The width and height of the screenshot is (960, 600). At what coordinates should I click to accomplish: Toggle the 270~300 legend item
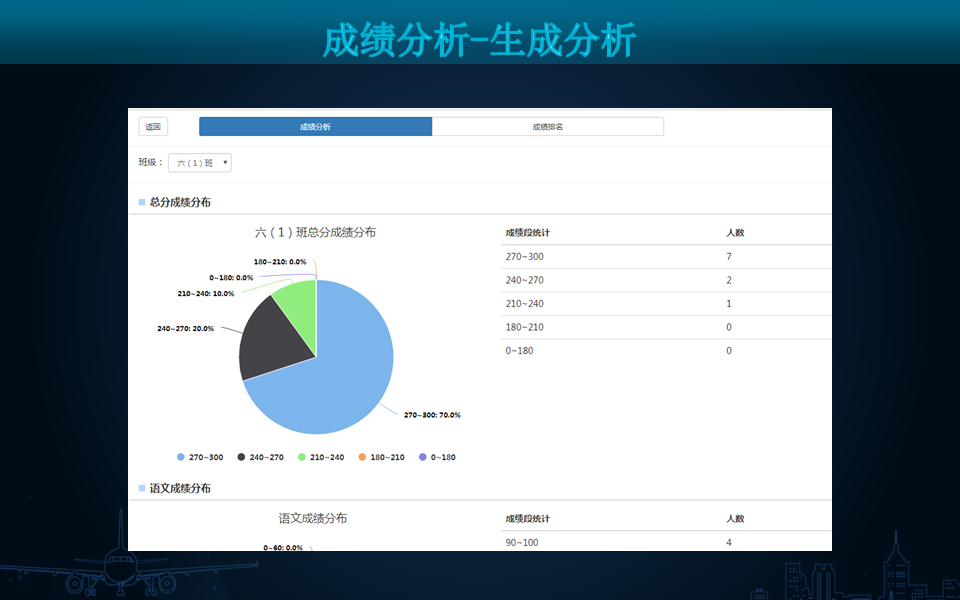pyautogui.click(x=200, y=457)
